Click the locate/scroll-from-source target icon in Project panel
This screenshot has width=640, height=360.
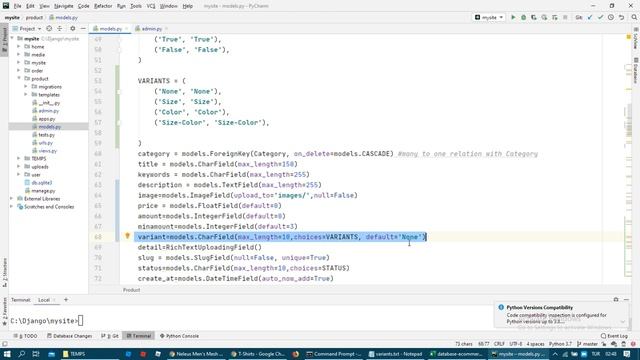[49, 29]
